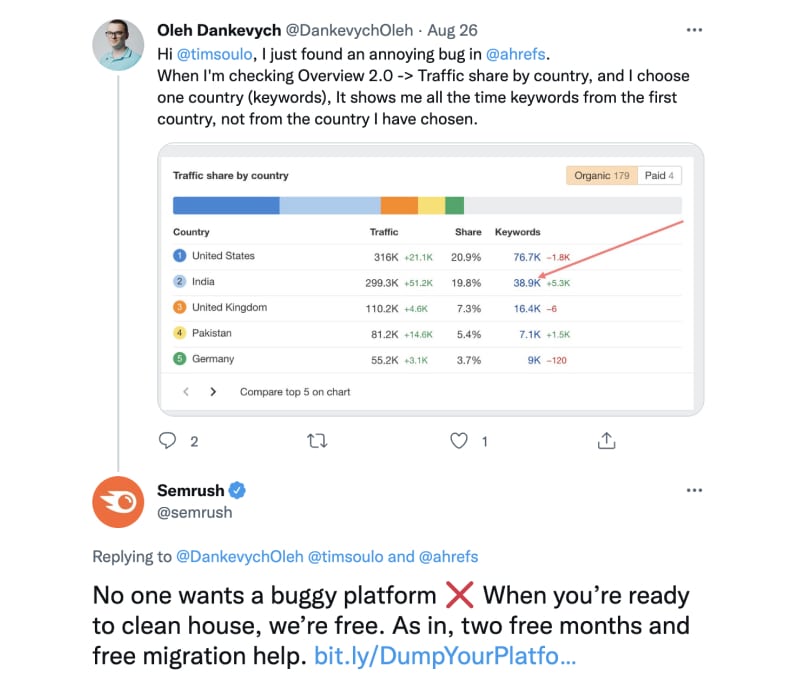
Task: Click the orange United Kingdom bar segment
Action: click(399, 206)
